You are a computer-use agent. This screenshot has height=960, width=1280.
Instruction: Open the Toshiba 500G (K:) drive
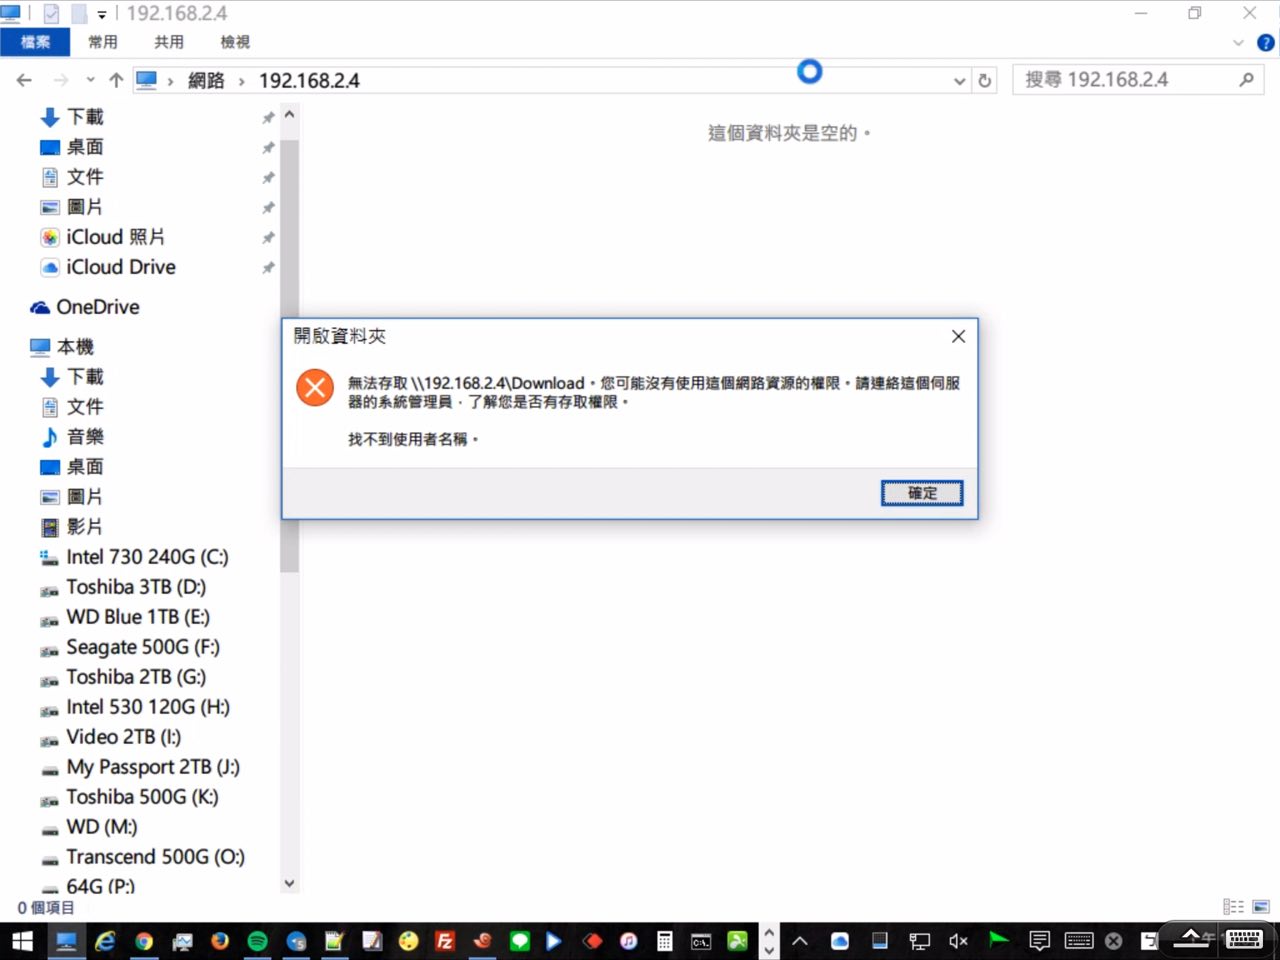(142, 797)
